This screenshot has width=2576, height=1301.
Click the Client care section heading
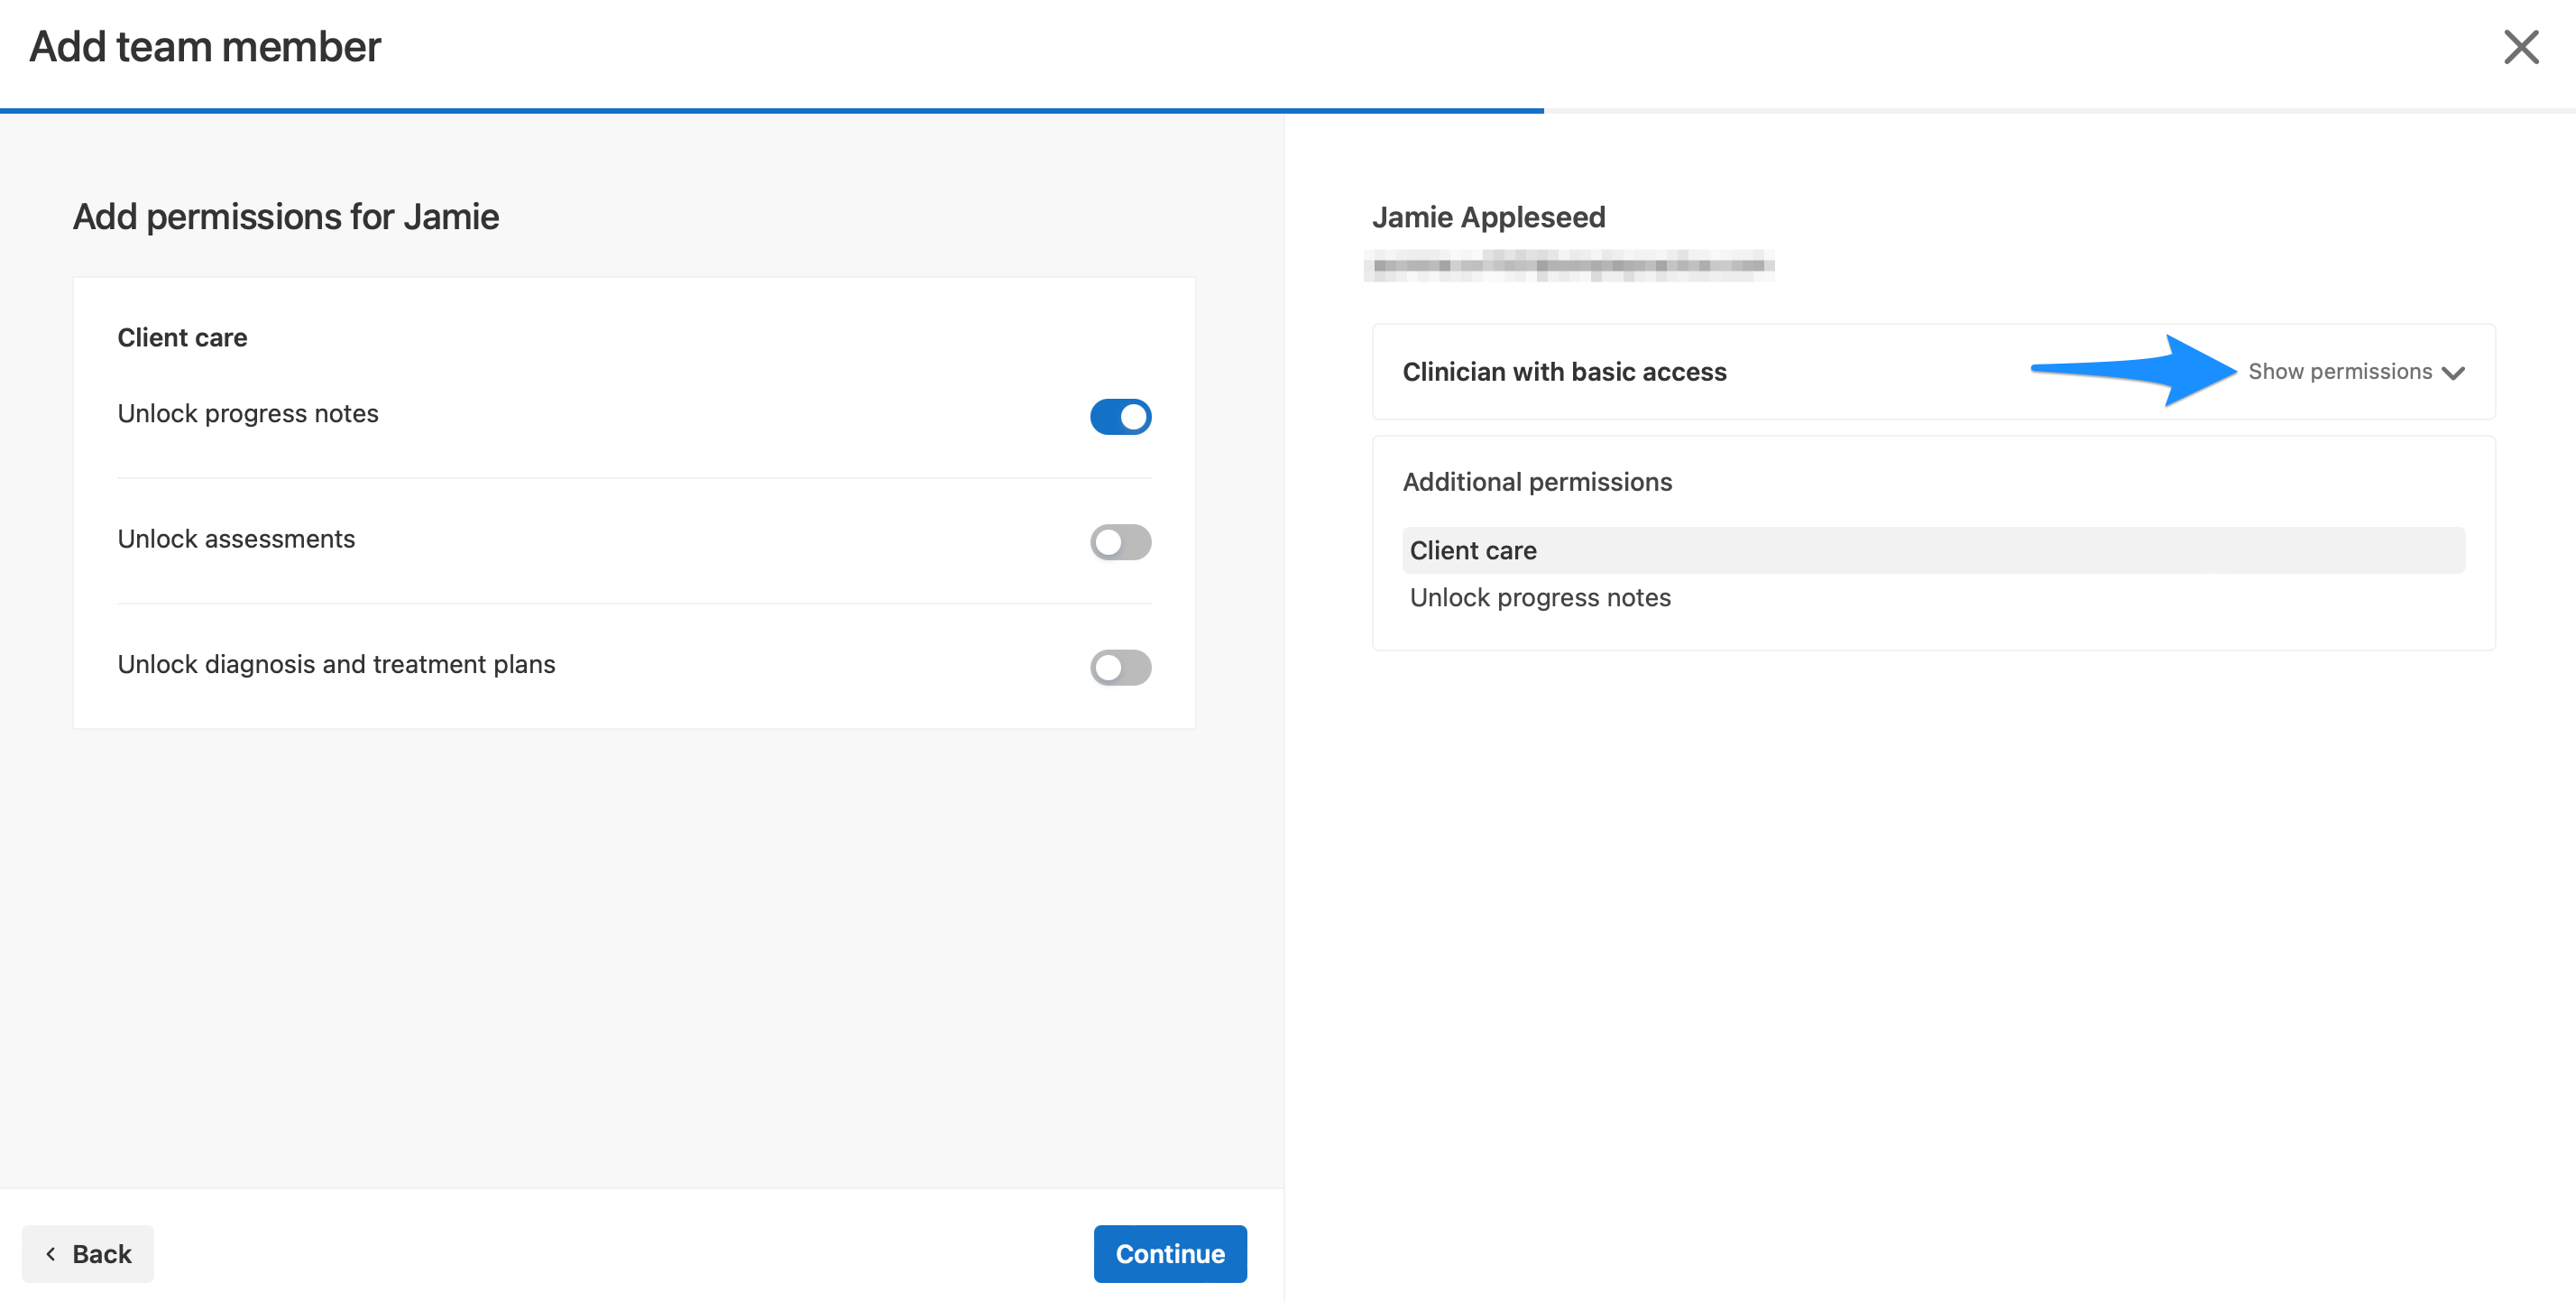click(x=182, y=337)
